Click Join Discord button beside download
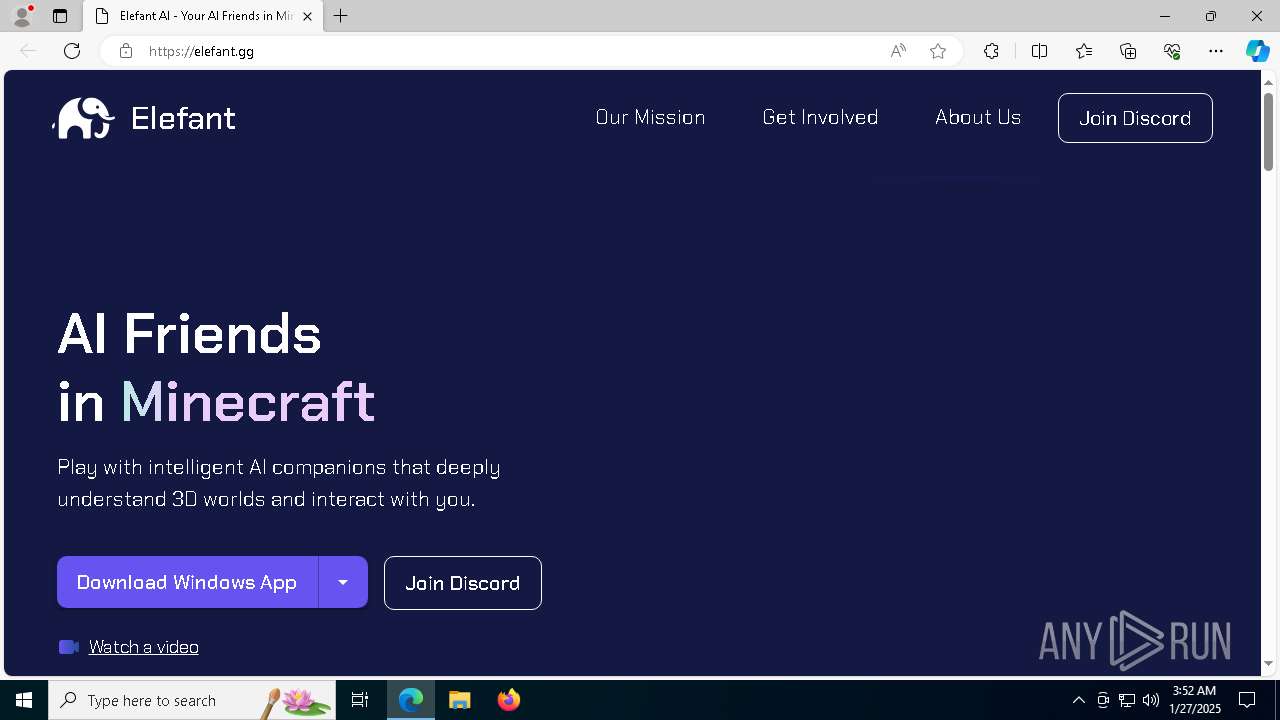The height and width of the screenshot is (720, 1280). pyautogui.click(x=463, y=583)
